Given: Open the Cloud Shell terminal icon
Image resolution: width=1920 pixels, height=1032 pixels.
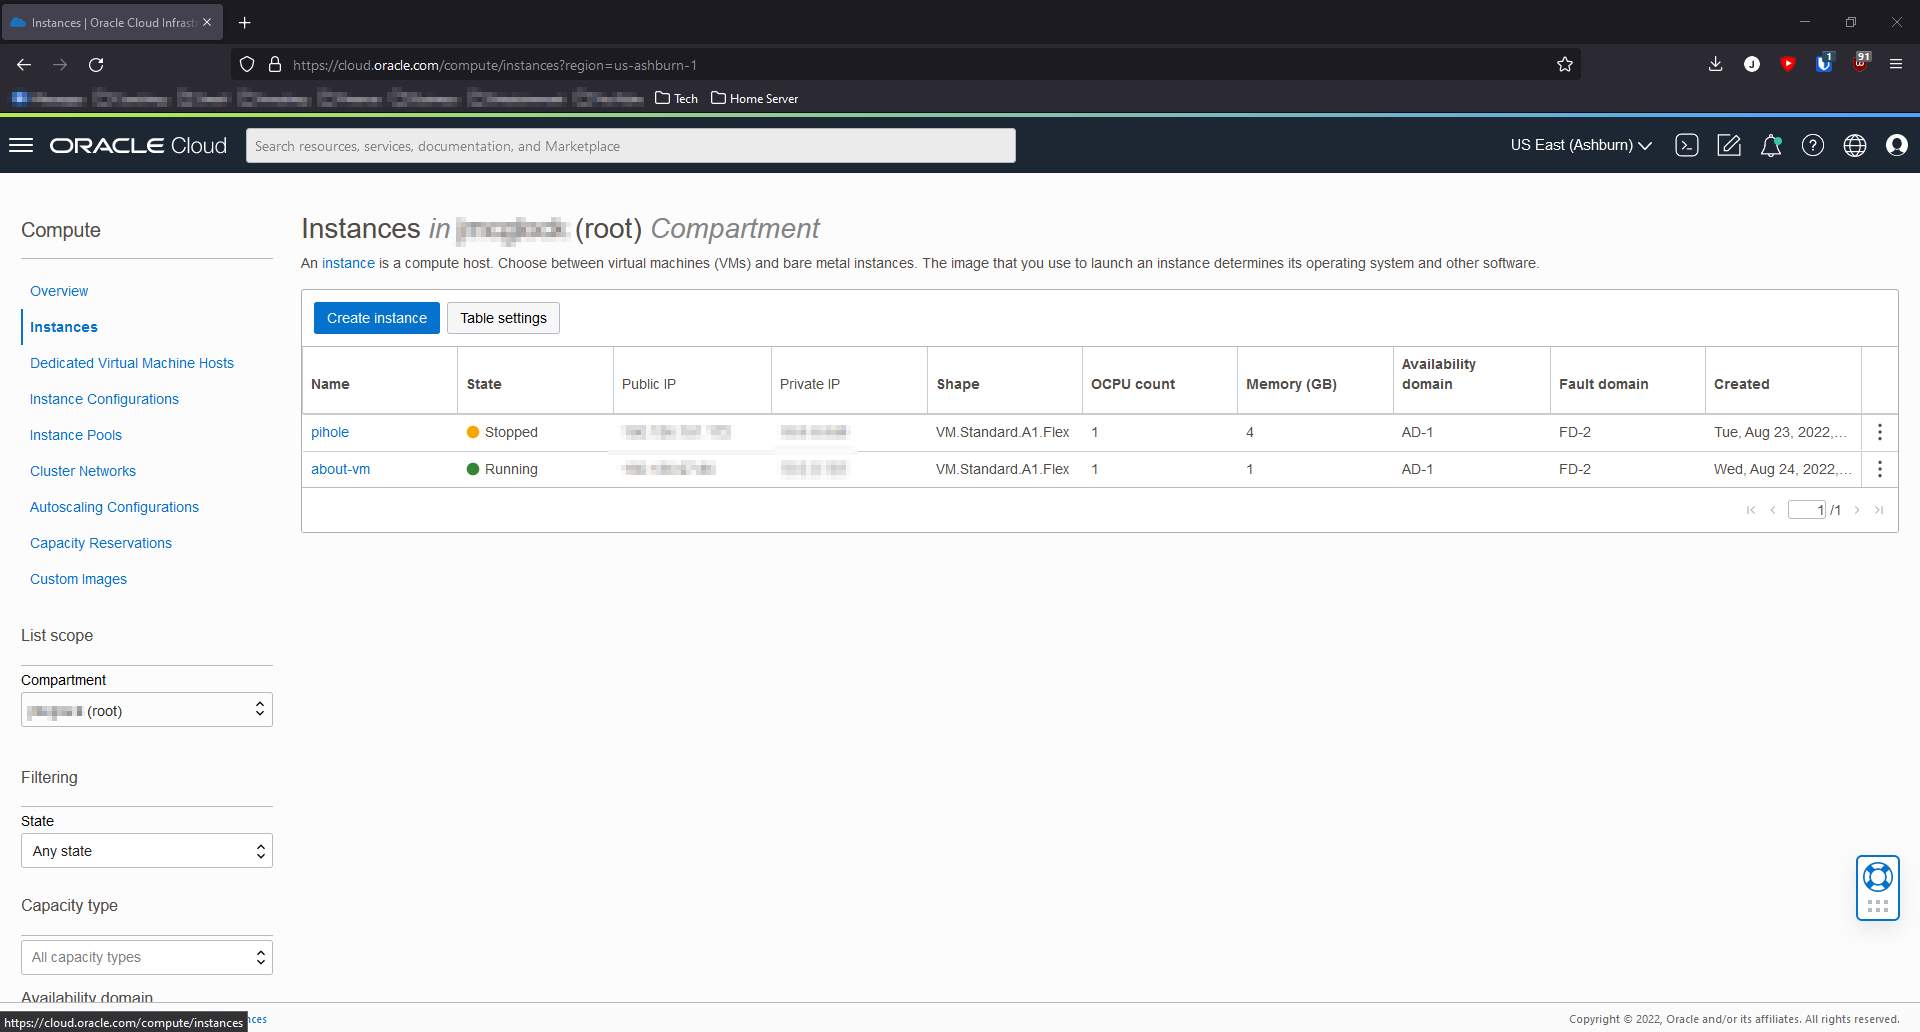Looking at the screenshot, I should point(1686,145).
